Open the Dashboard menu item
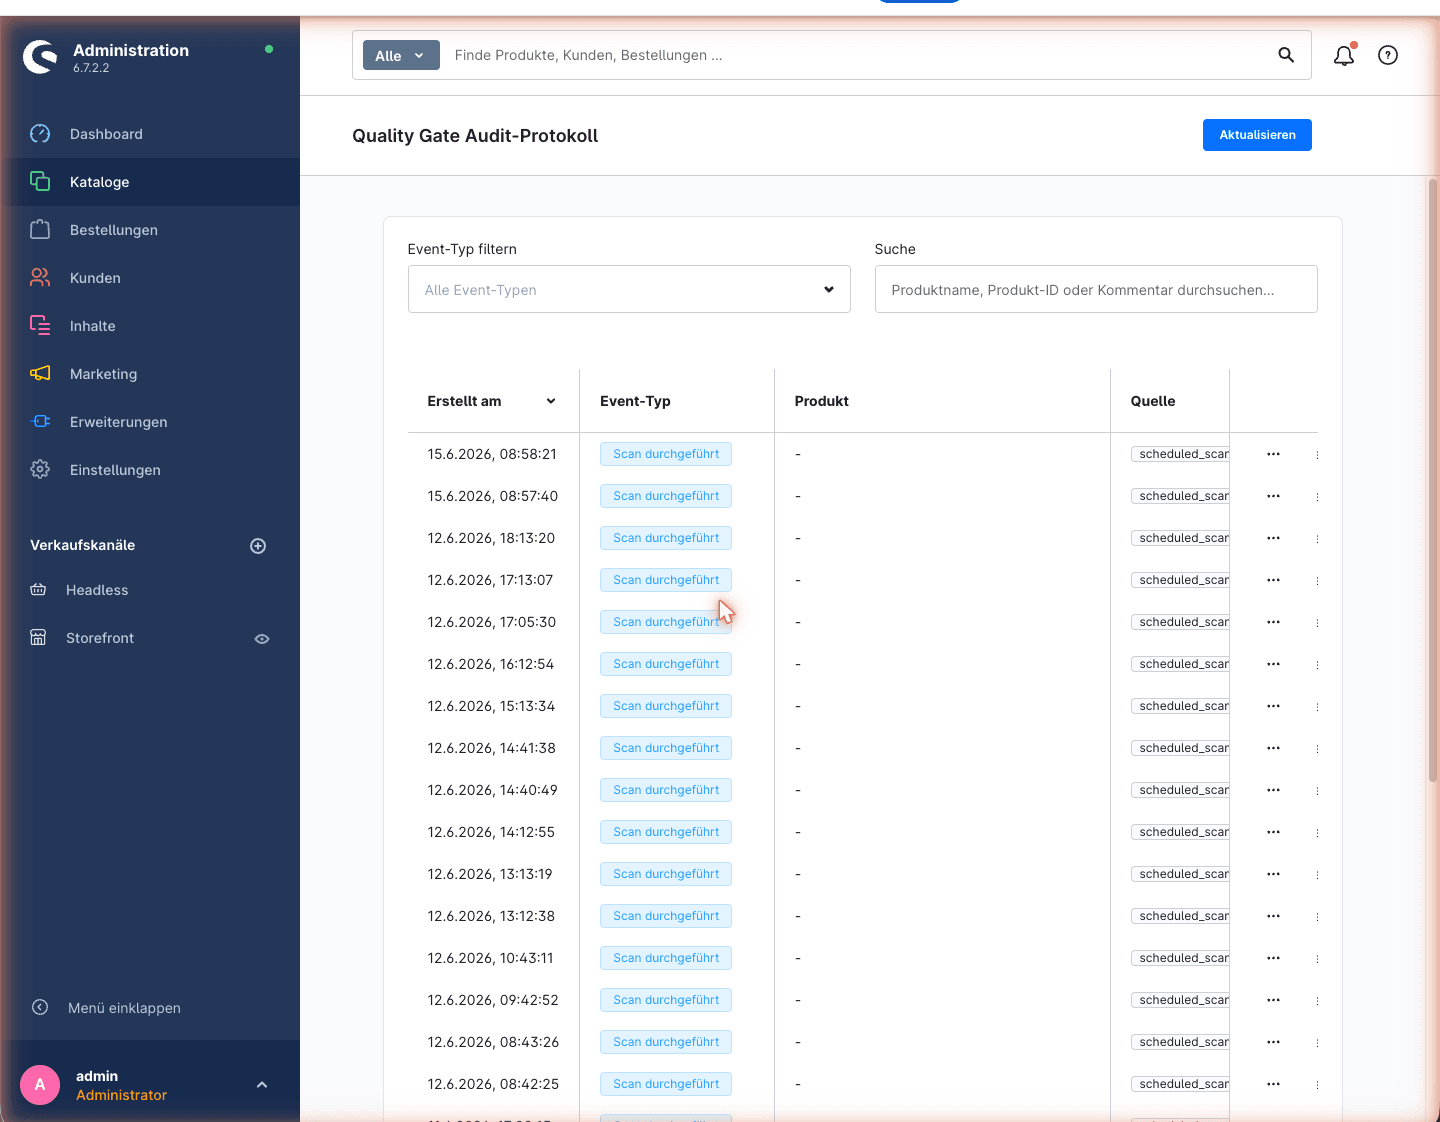This screenshot has width=1440, height=1122. (150, 134)
